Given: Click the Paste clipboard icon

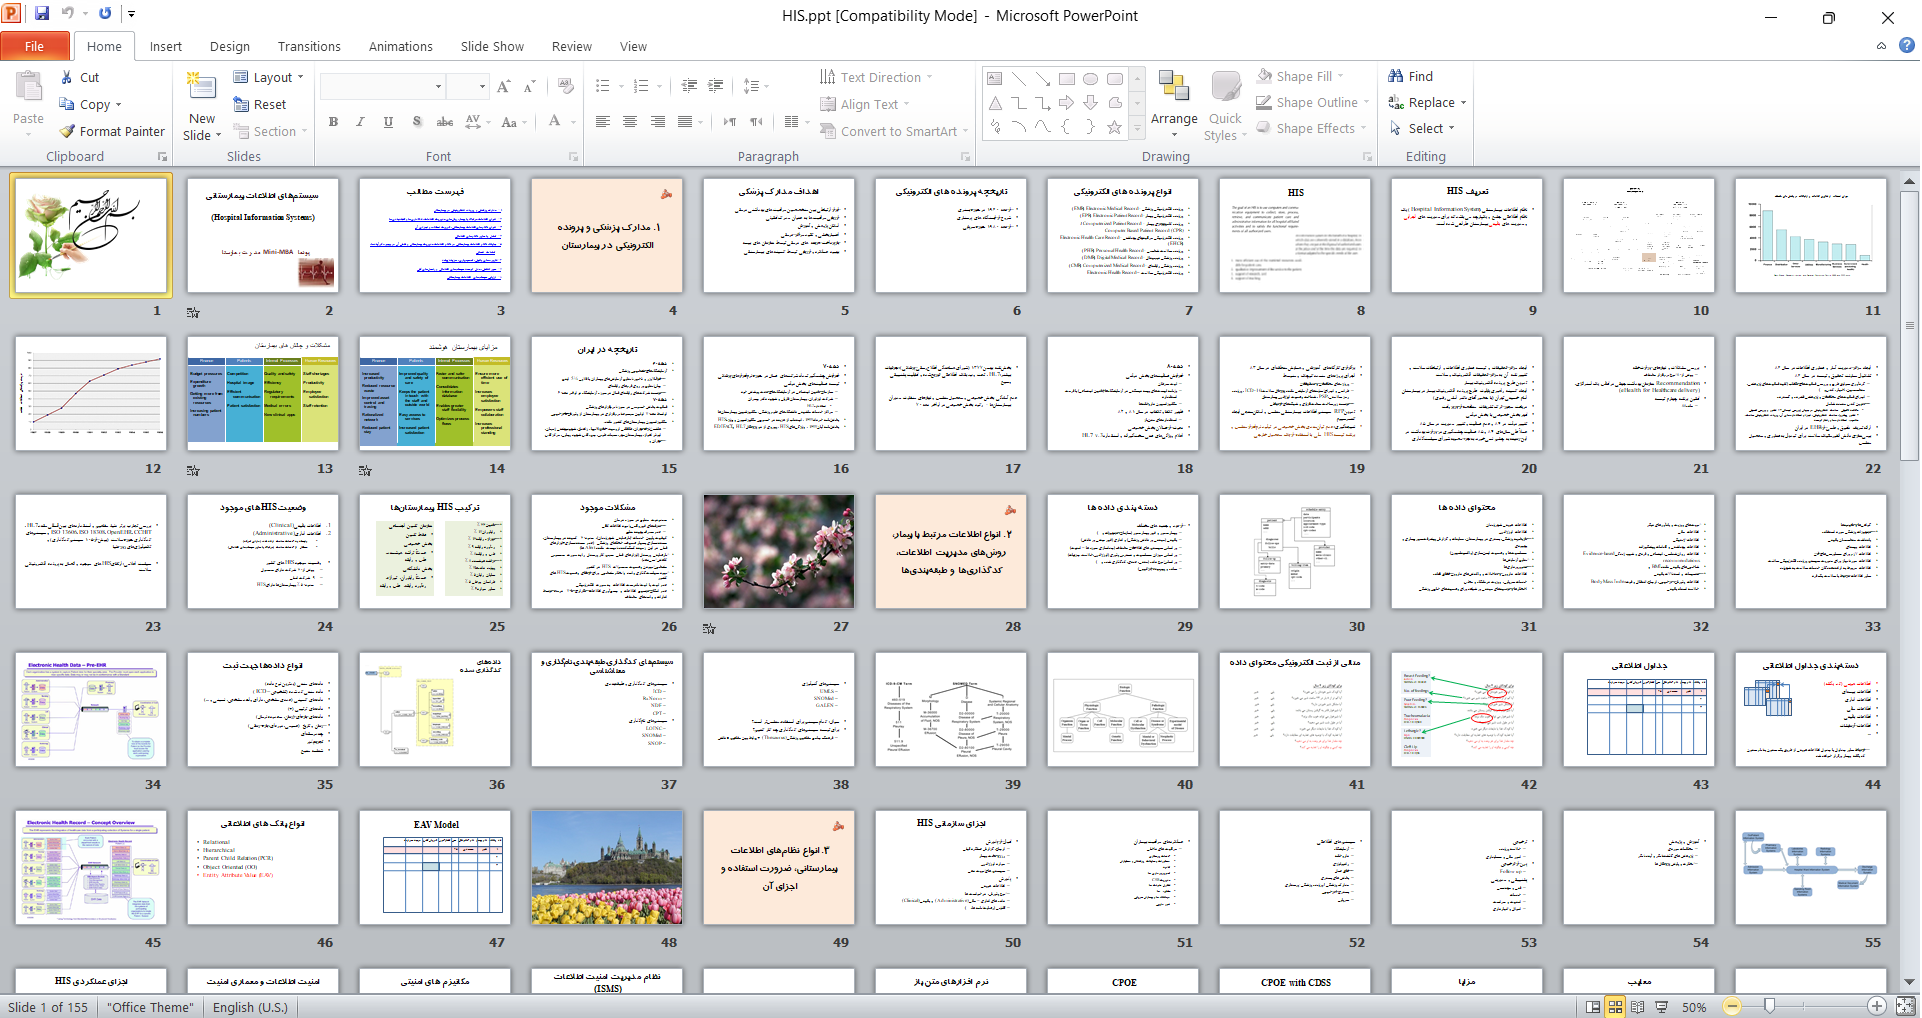Looking at the screenshot, I should pos(28,88).
